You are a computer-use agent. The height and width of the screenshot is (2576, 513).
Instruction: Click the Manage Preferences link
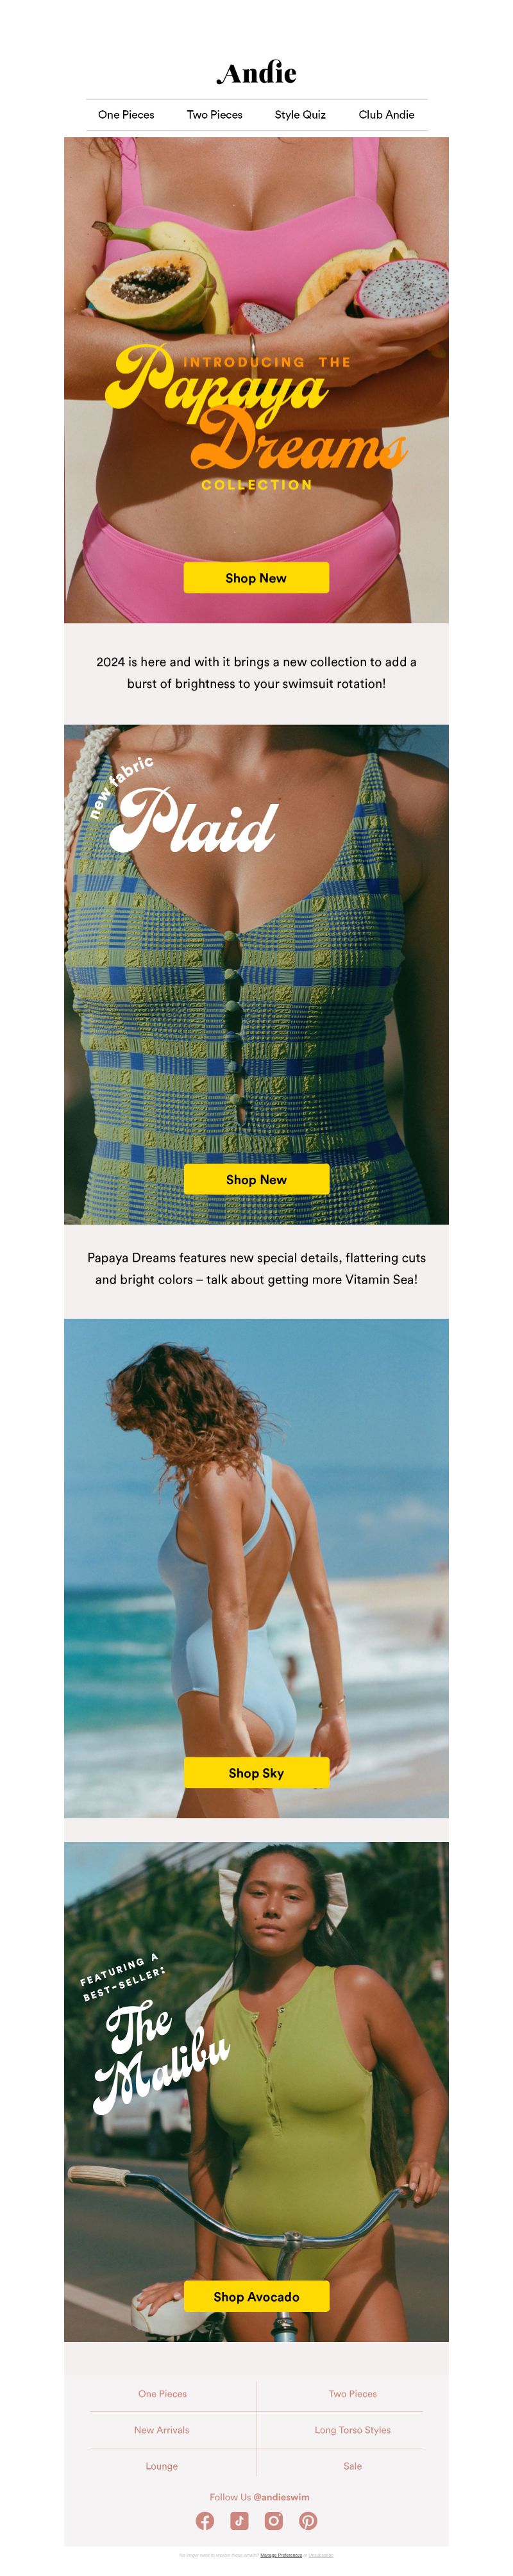click(281, 2555)
